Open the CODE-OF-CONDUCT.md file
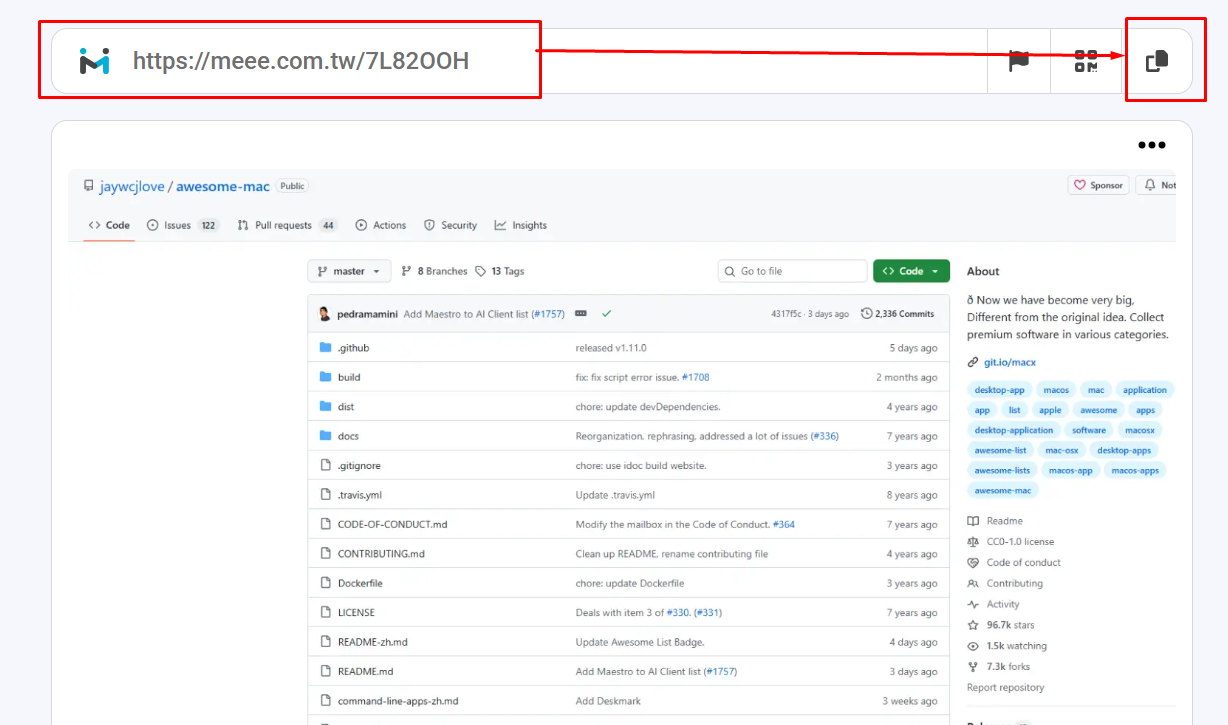The image size is (1228, 725). point(392,524)
